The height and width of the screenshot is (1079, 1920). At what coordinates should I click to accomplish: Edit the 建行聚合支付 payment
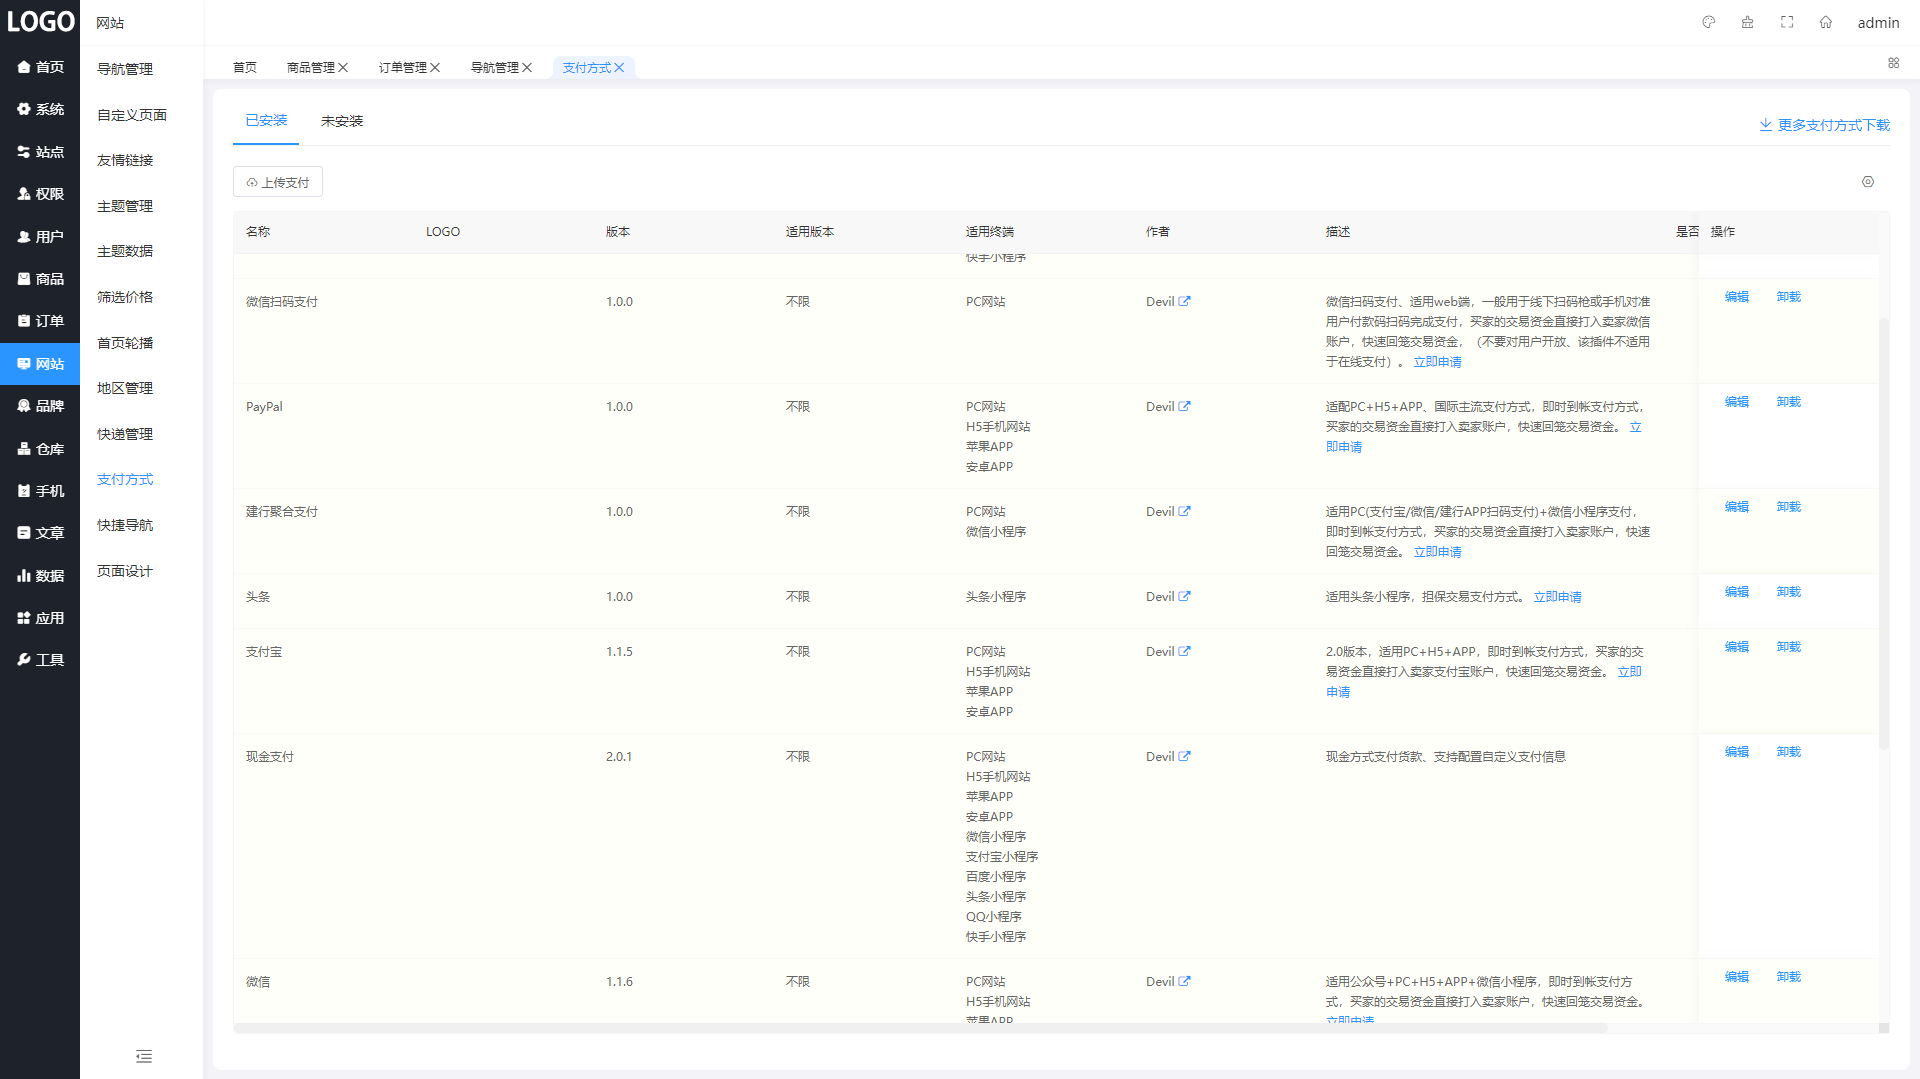(1737, 507)
